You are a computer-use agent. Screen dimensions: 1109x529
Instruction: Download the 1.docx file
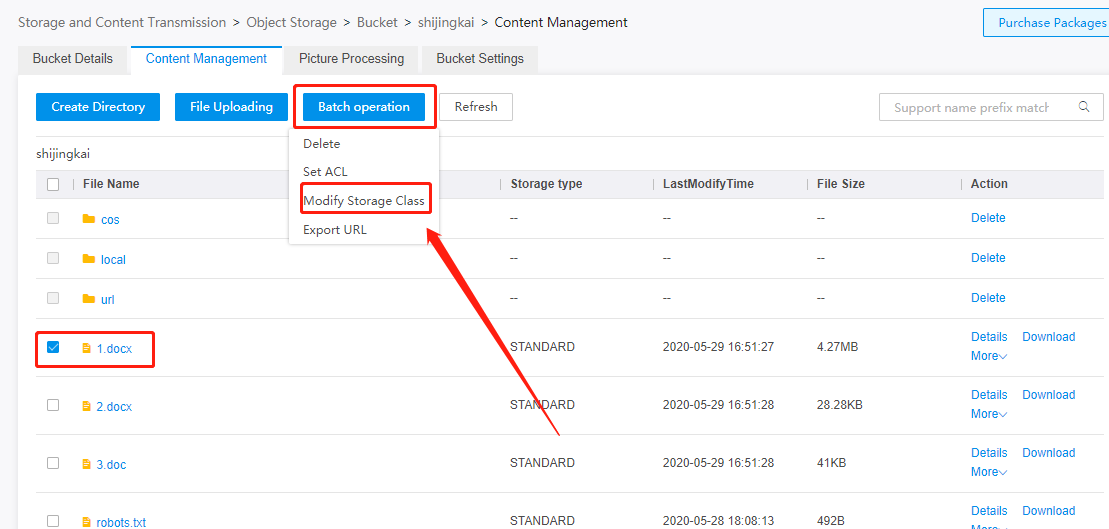[x=1048, y=337]
